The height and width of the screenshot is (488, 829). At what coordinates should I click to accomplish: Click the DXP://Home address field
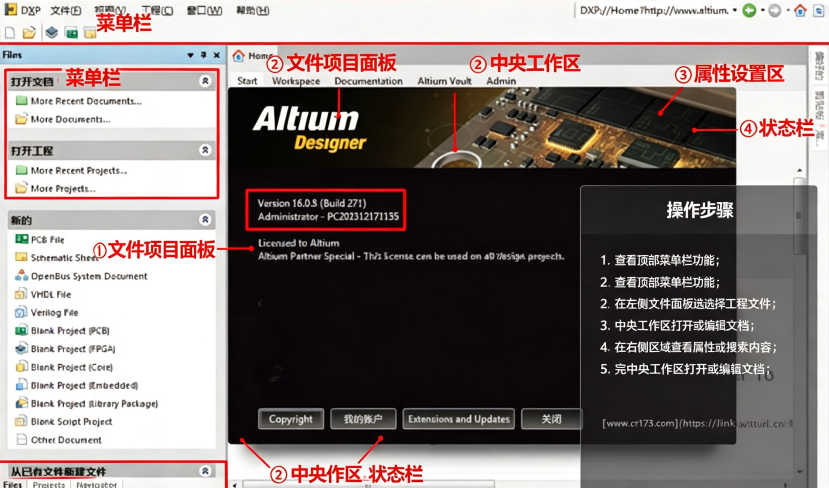653,11
